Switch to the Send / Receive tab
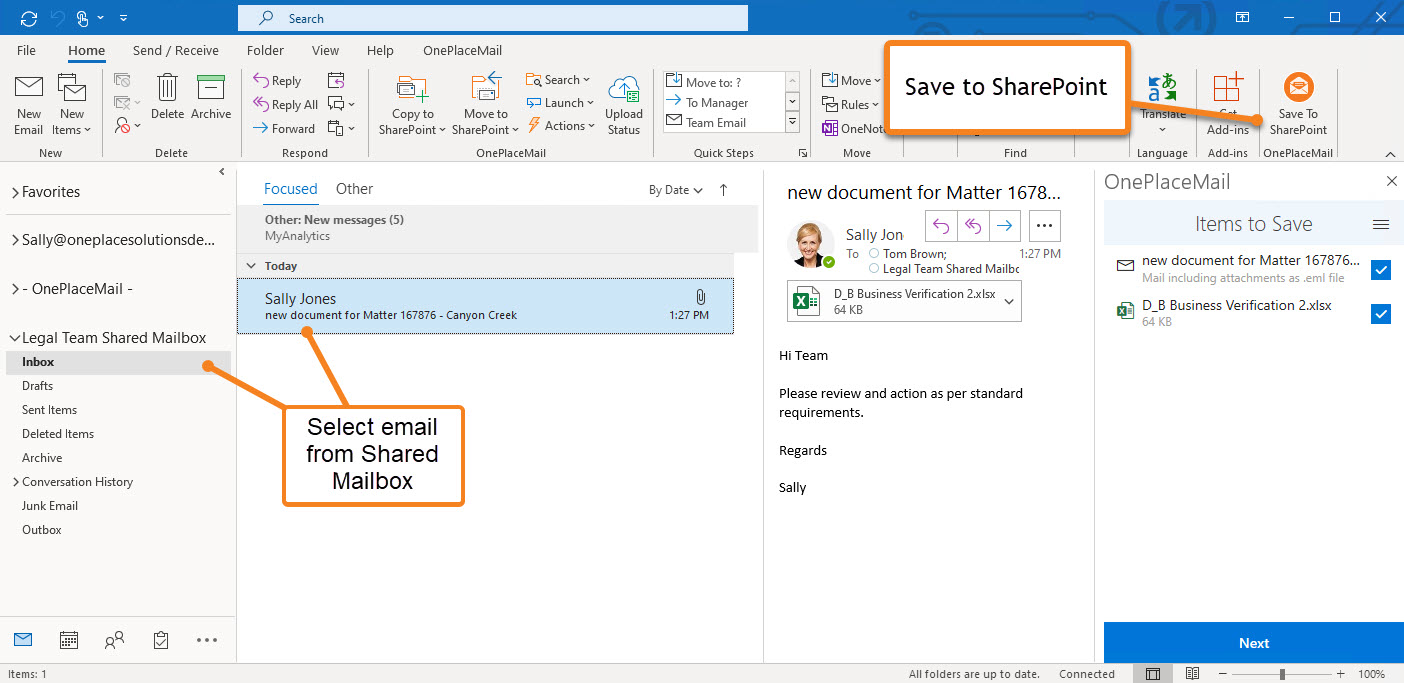The height and width of the screenshot is (683, 1404). point(176,50)
